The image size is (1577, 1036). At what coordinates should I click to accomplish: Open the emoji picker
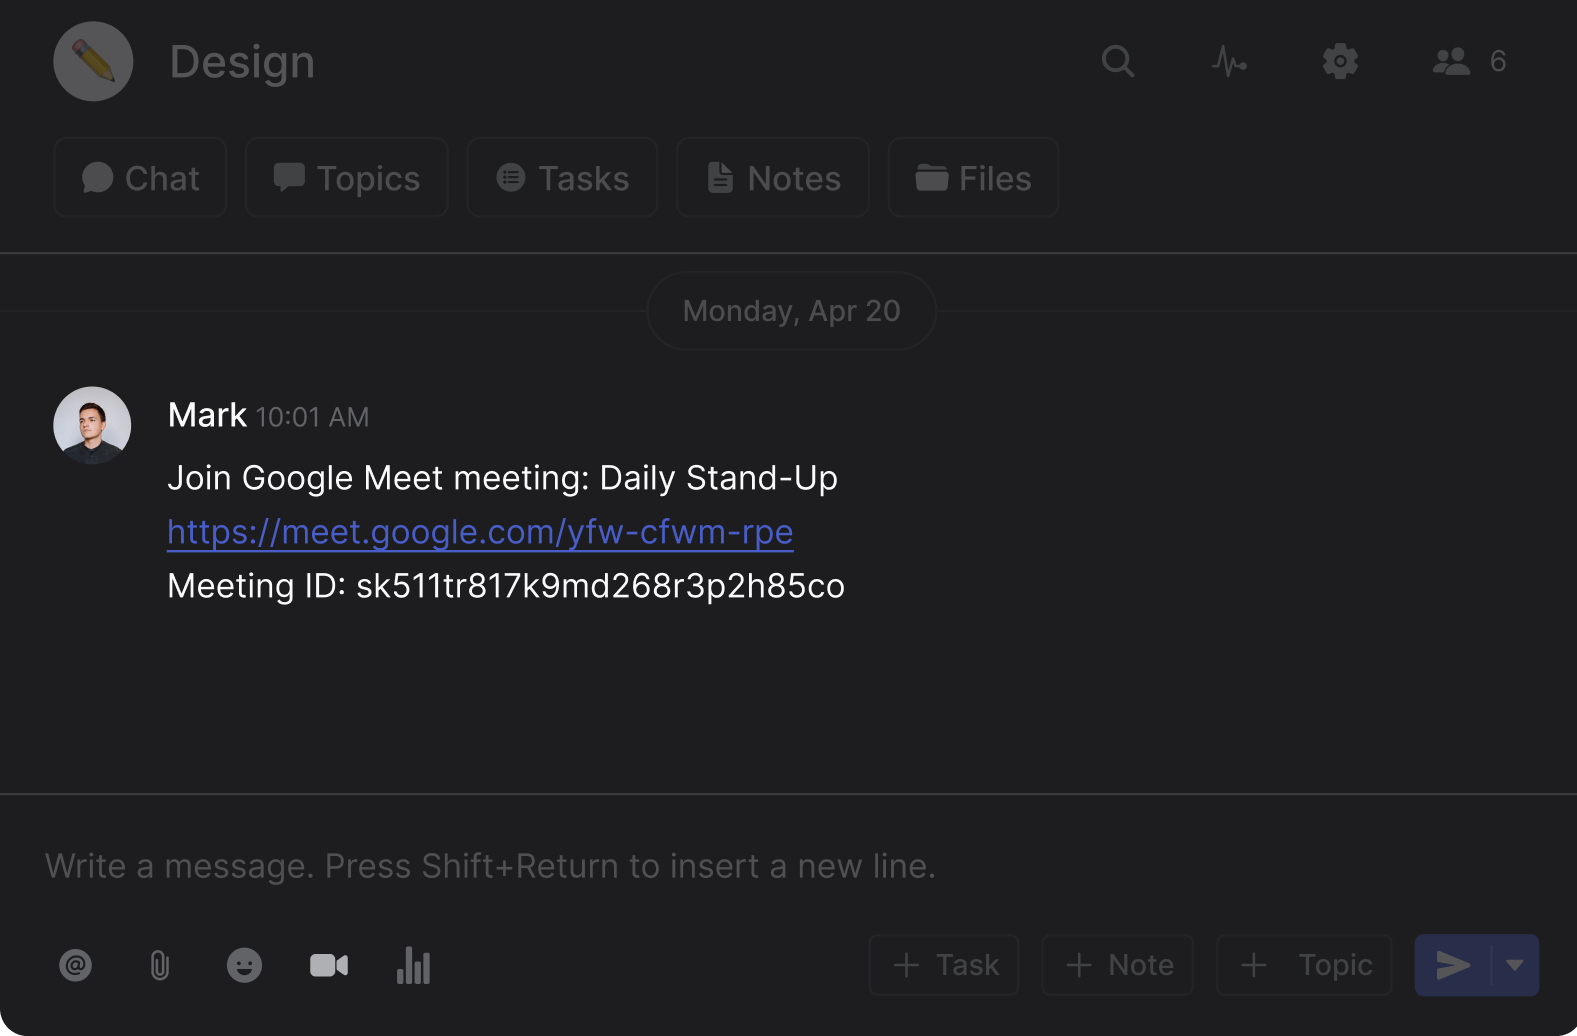(x=244, y=965)
